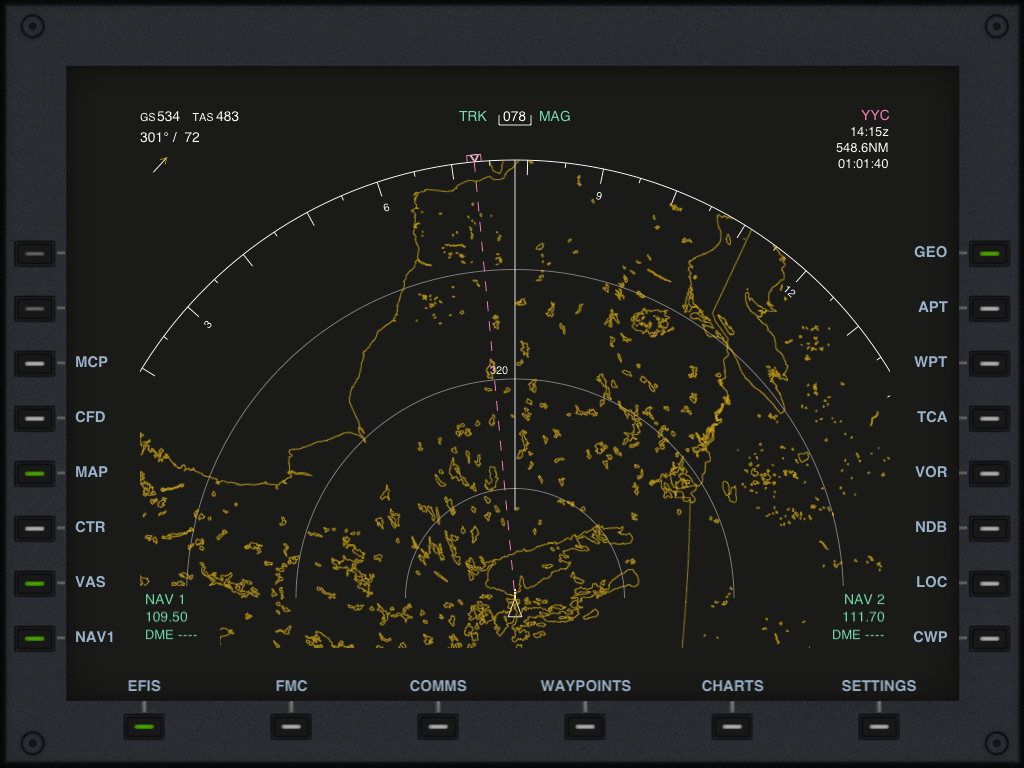Open the FMC page
This screenshot has width=1024, height=768.
291,727
